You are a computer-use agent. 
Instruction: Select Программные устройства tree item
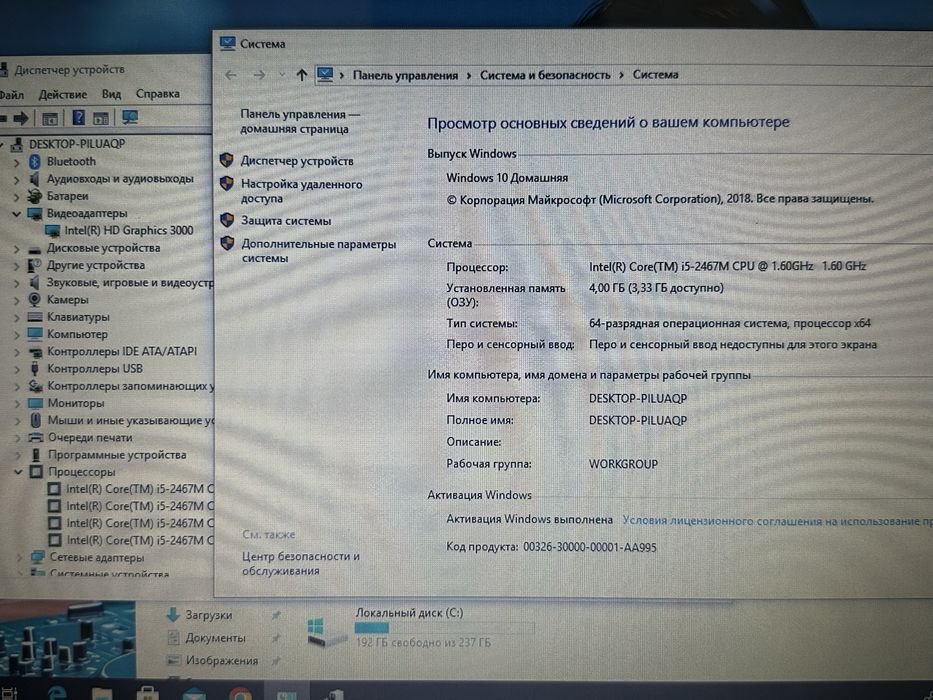pos(117,455)
